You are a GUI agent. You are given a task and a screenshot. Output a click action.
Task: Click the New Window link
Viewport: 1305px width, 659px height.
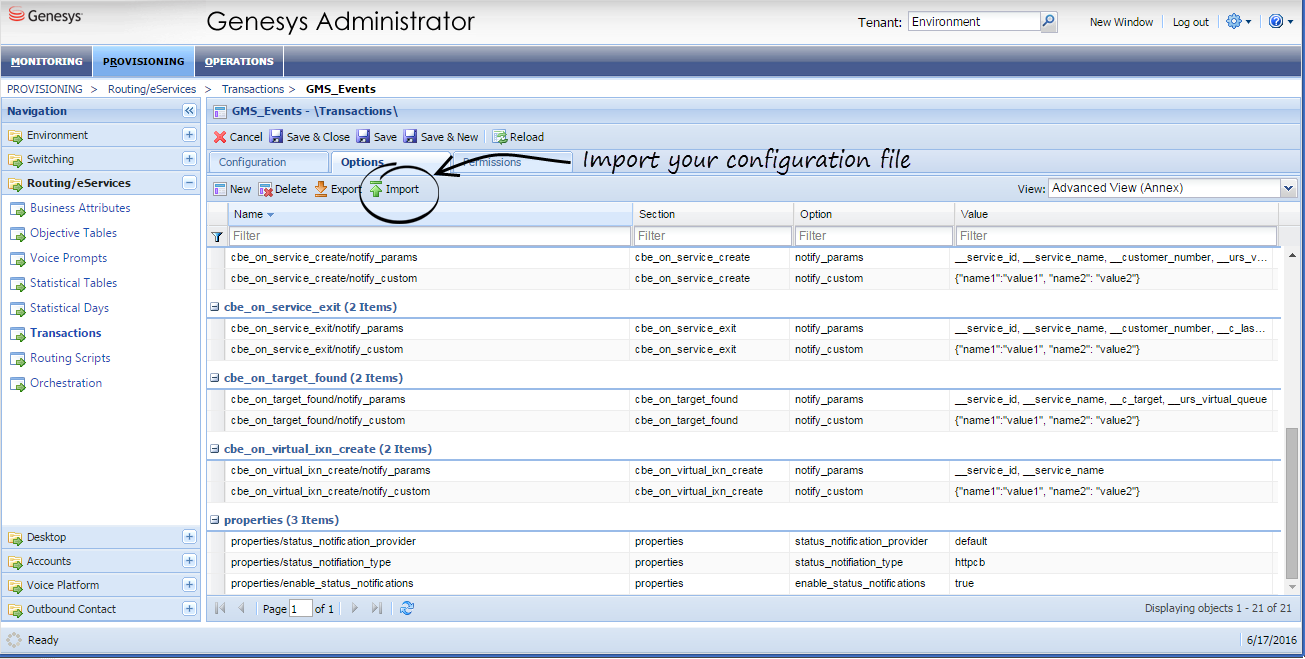coord(1121,22)
